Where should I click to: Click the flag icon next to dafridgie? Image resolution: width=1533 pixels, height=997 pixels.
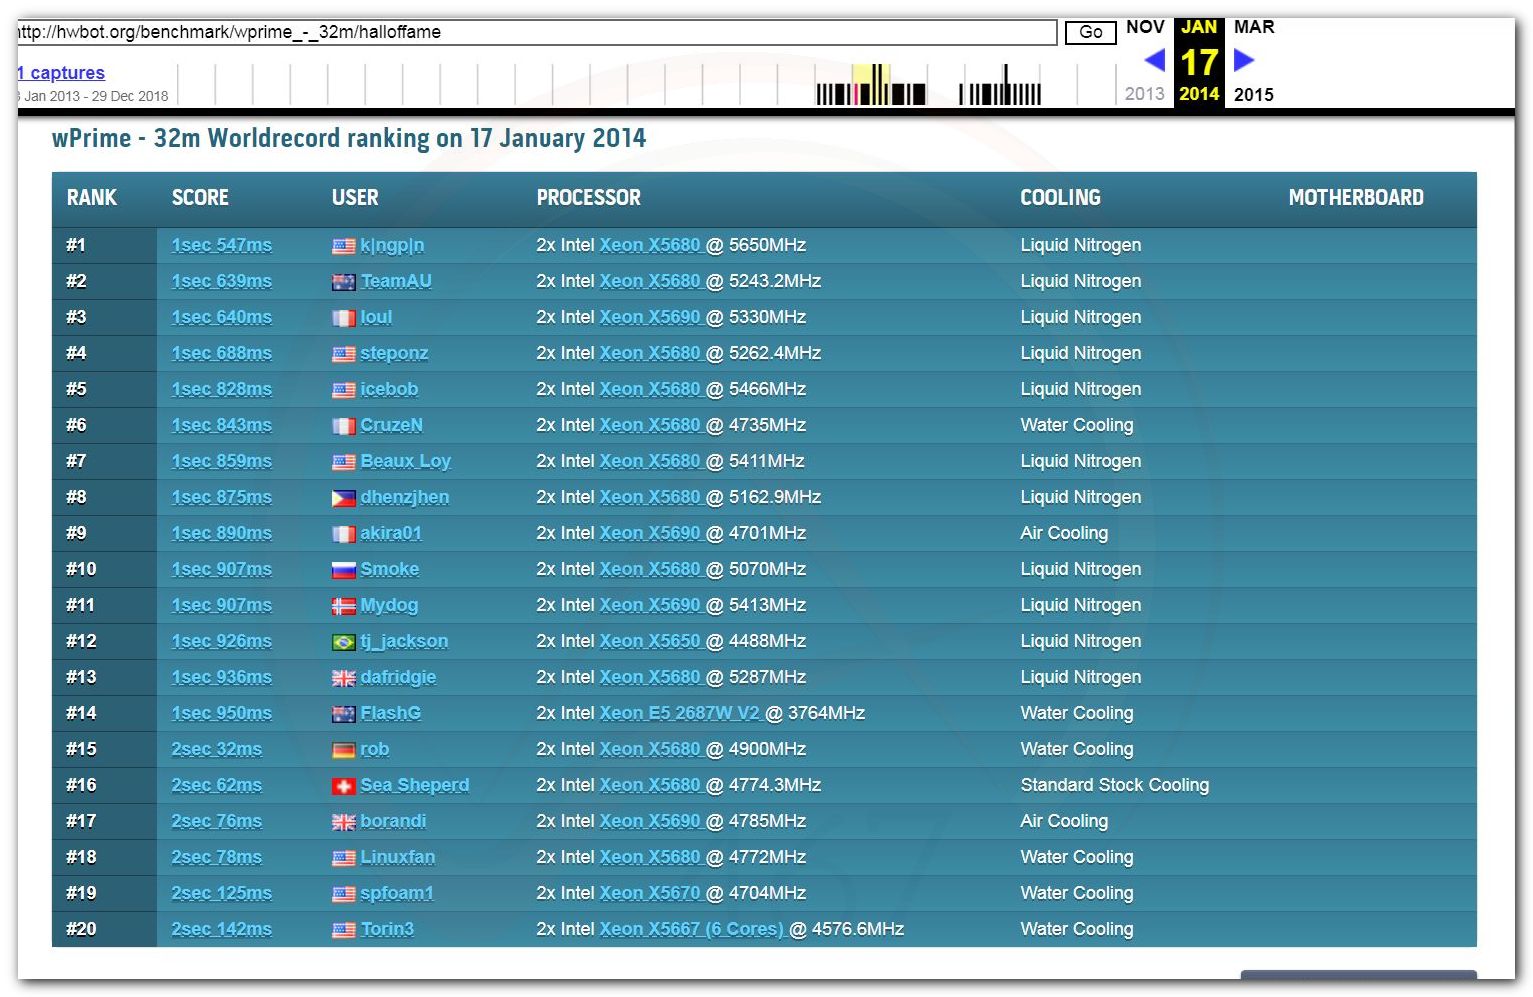tap(343, 678)
